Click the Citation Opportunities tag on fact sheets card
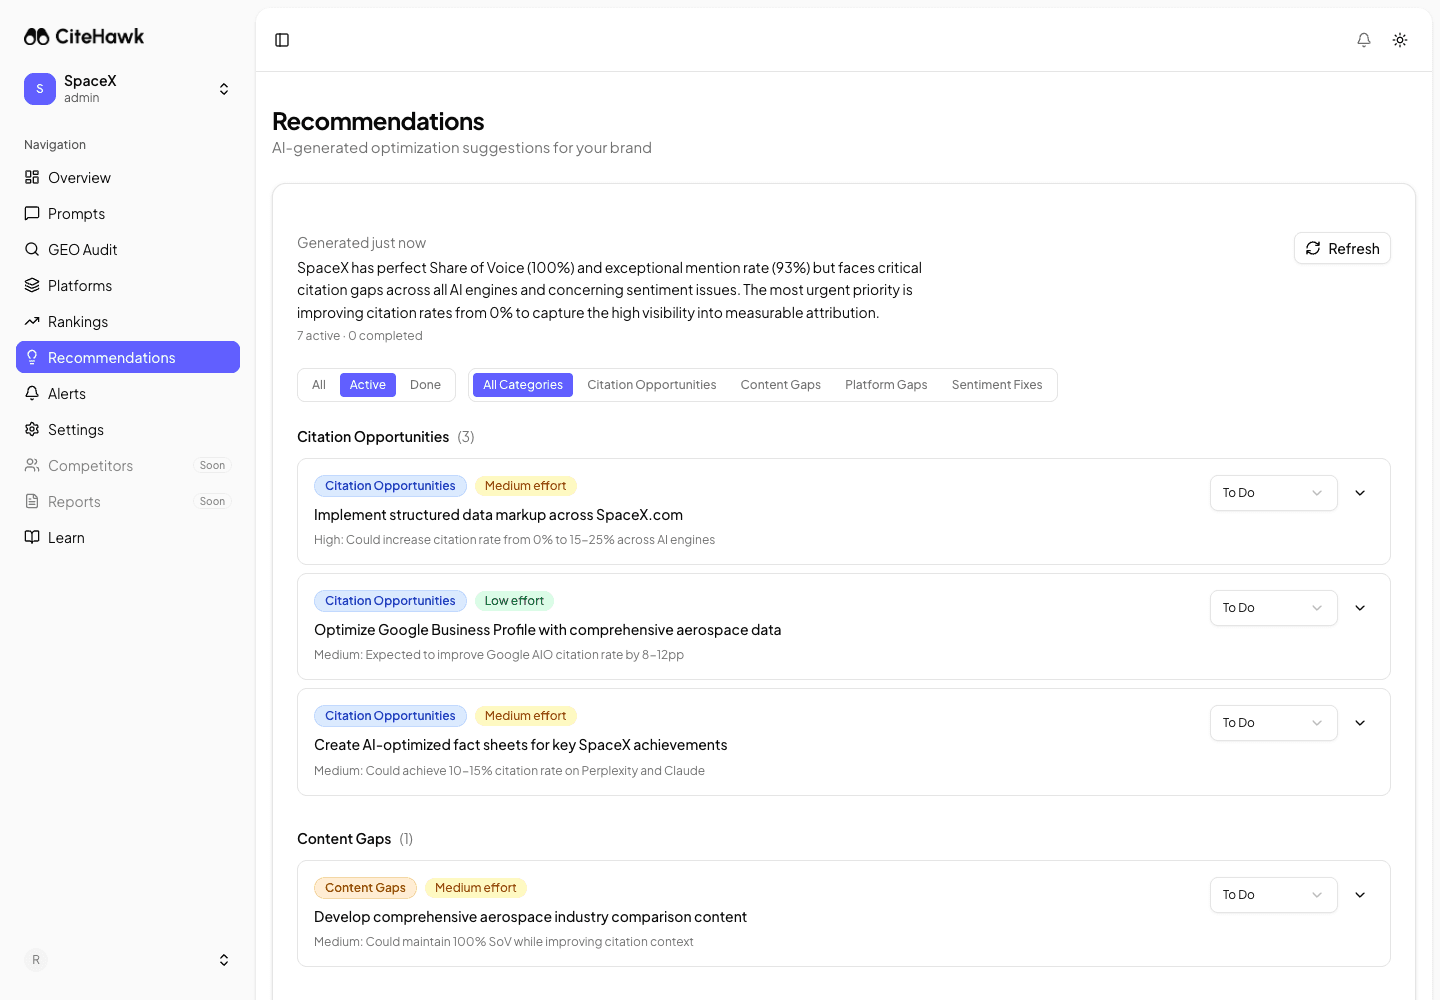Image resolution: width=1440 pixels, height=1000 pixels. tap(390, 716)
